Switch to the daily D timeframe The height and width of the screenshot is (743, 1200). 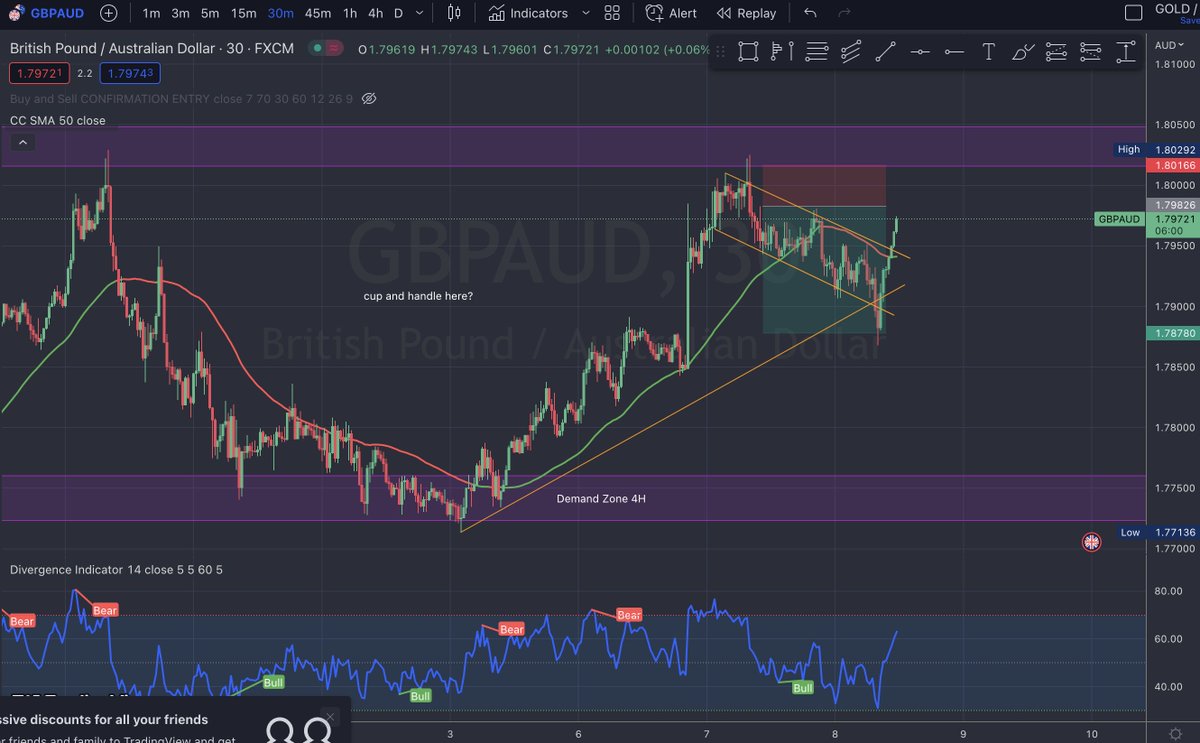pyautogui.click(x=399, y=13)
